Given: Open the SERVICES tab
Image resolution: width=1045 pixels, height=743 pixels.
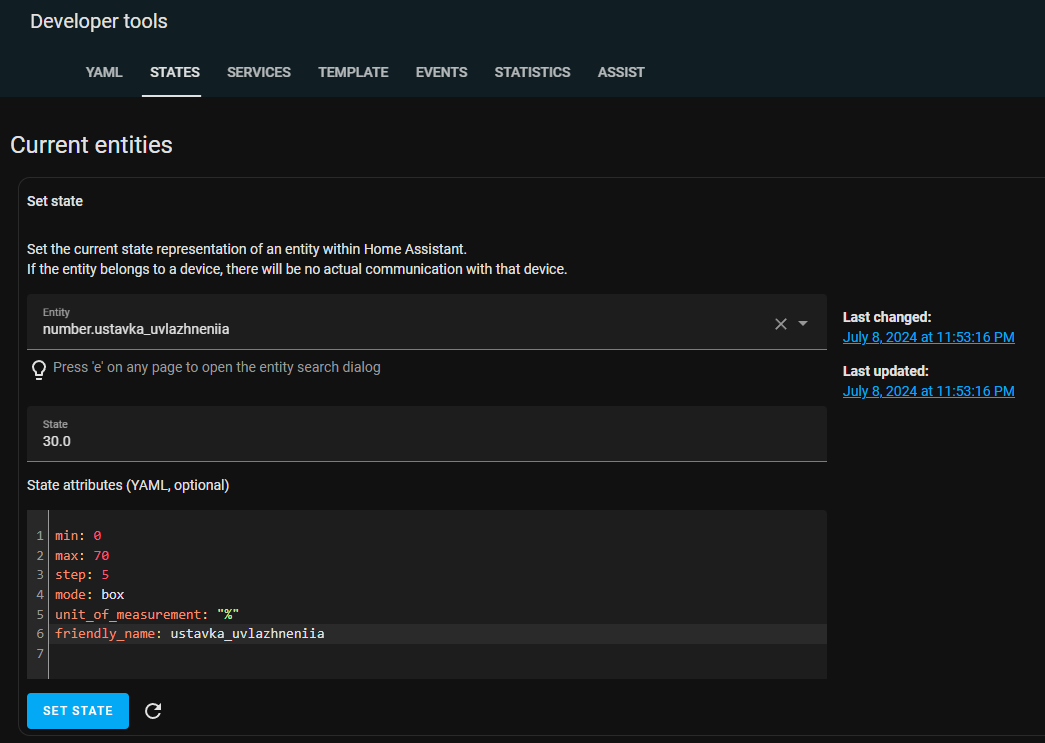Looking at the screenshot, I should click(259, 72).
